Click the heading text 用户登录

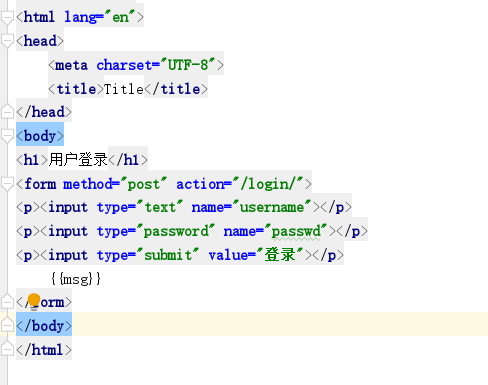(x=78, y=159)
